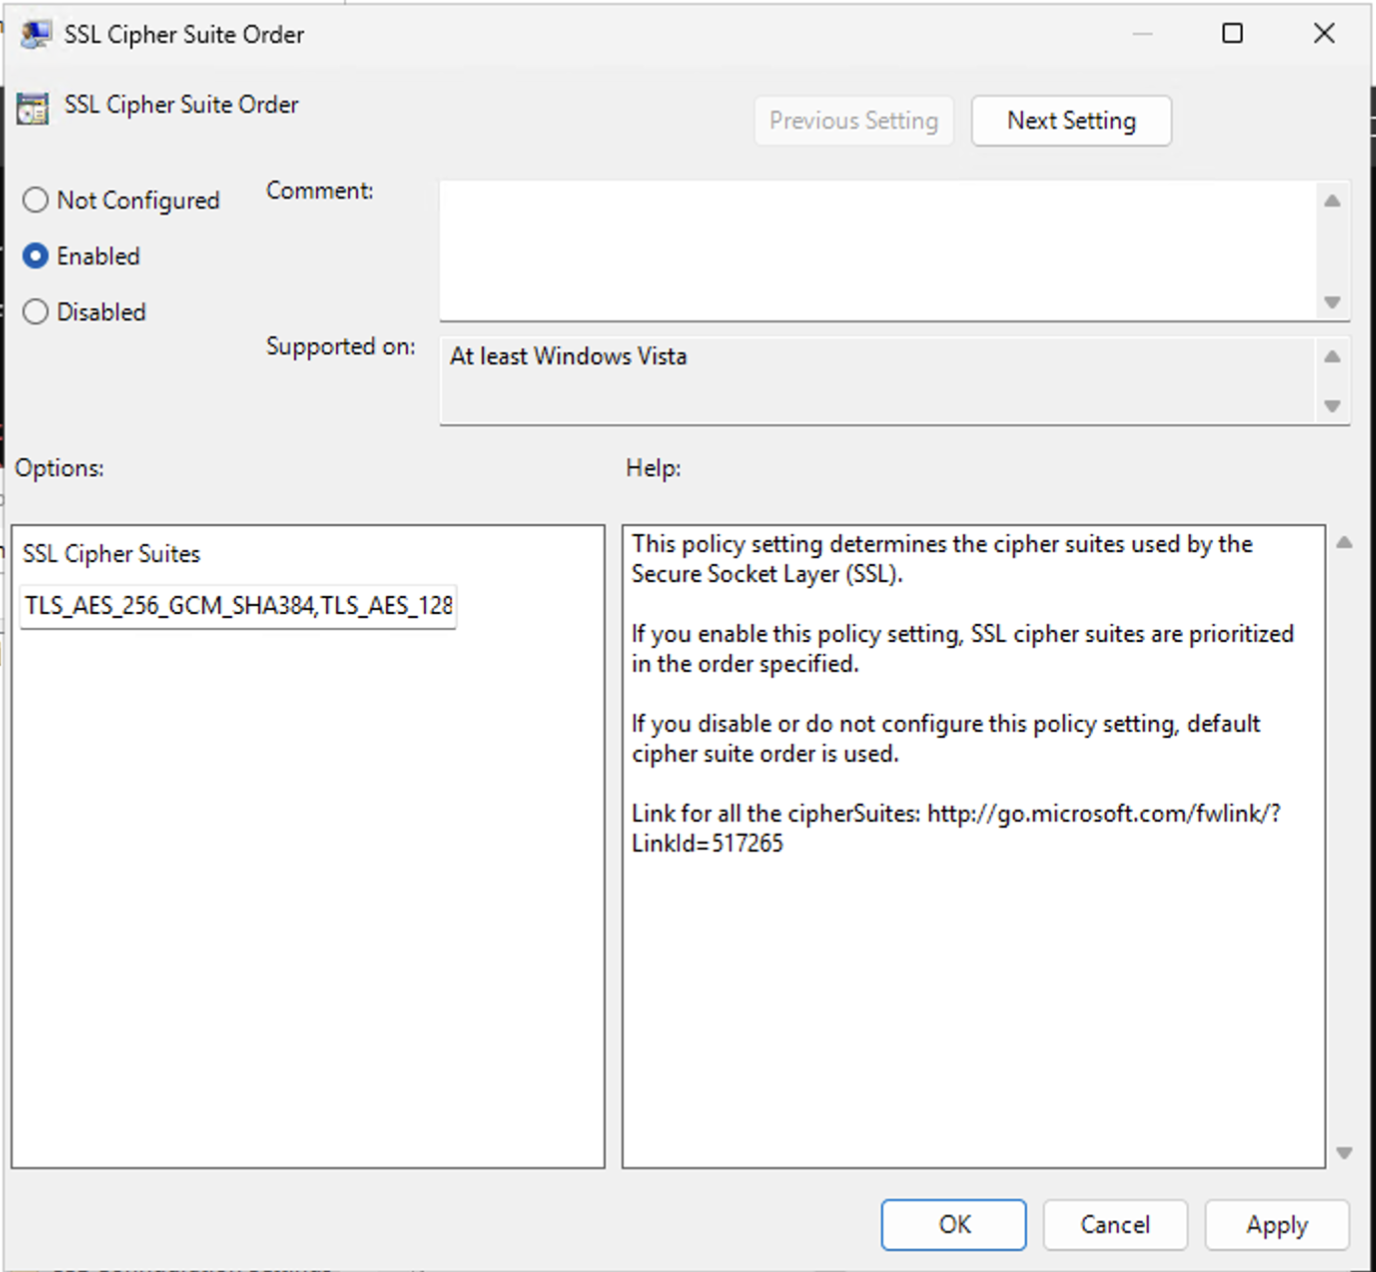Click the Help panel scroll up arrow

tap(1344, 543)
